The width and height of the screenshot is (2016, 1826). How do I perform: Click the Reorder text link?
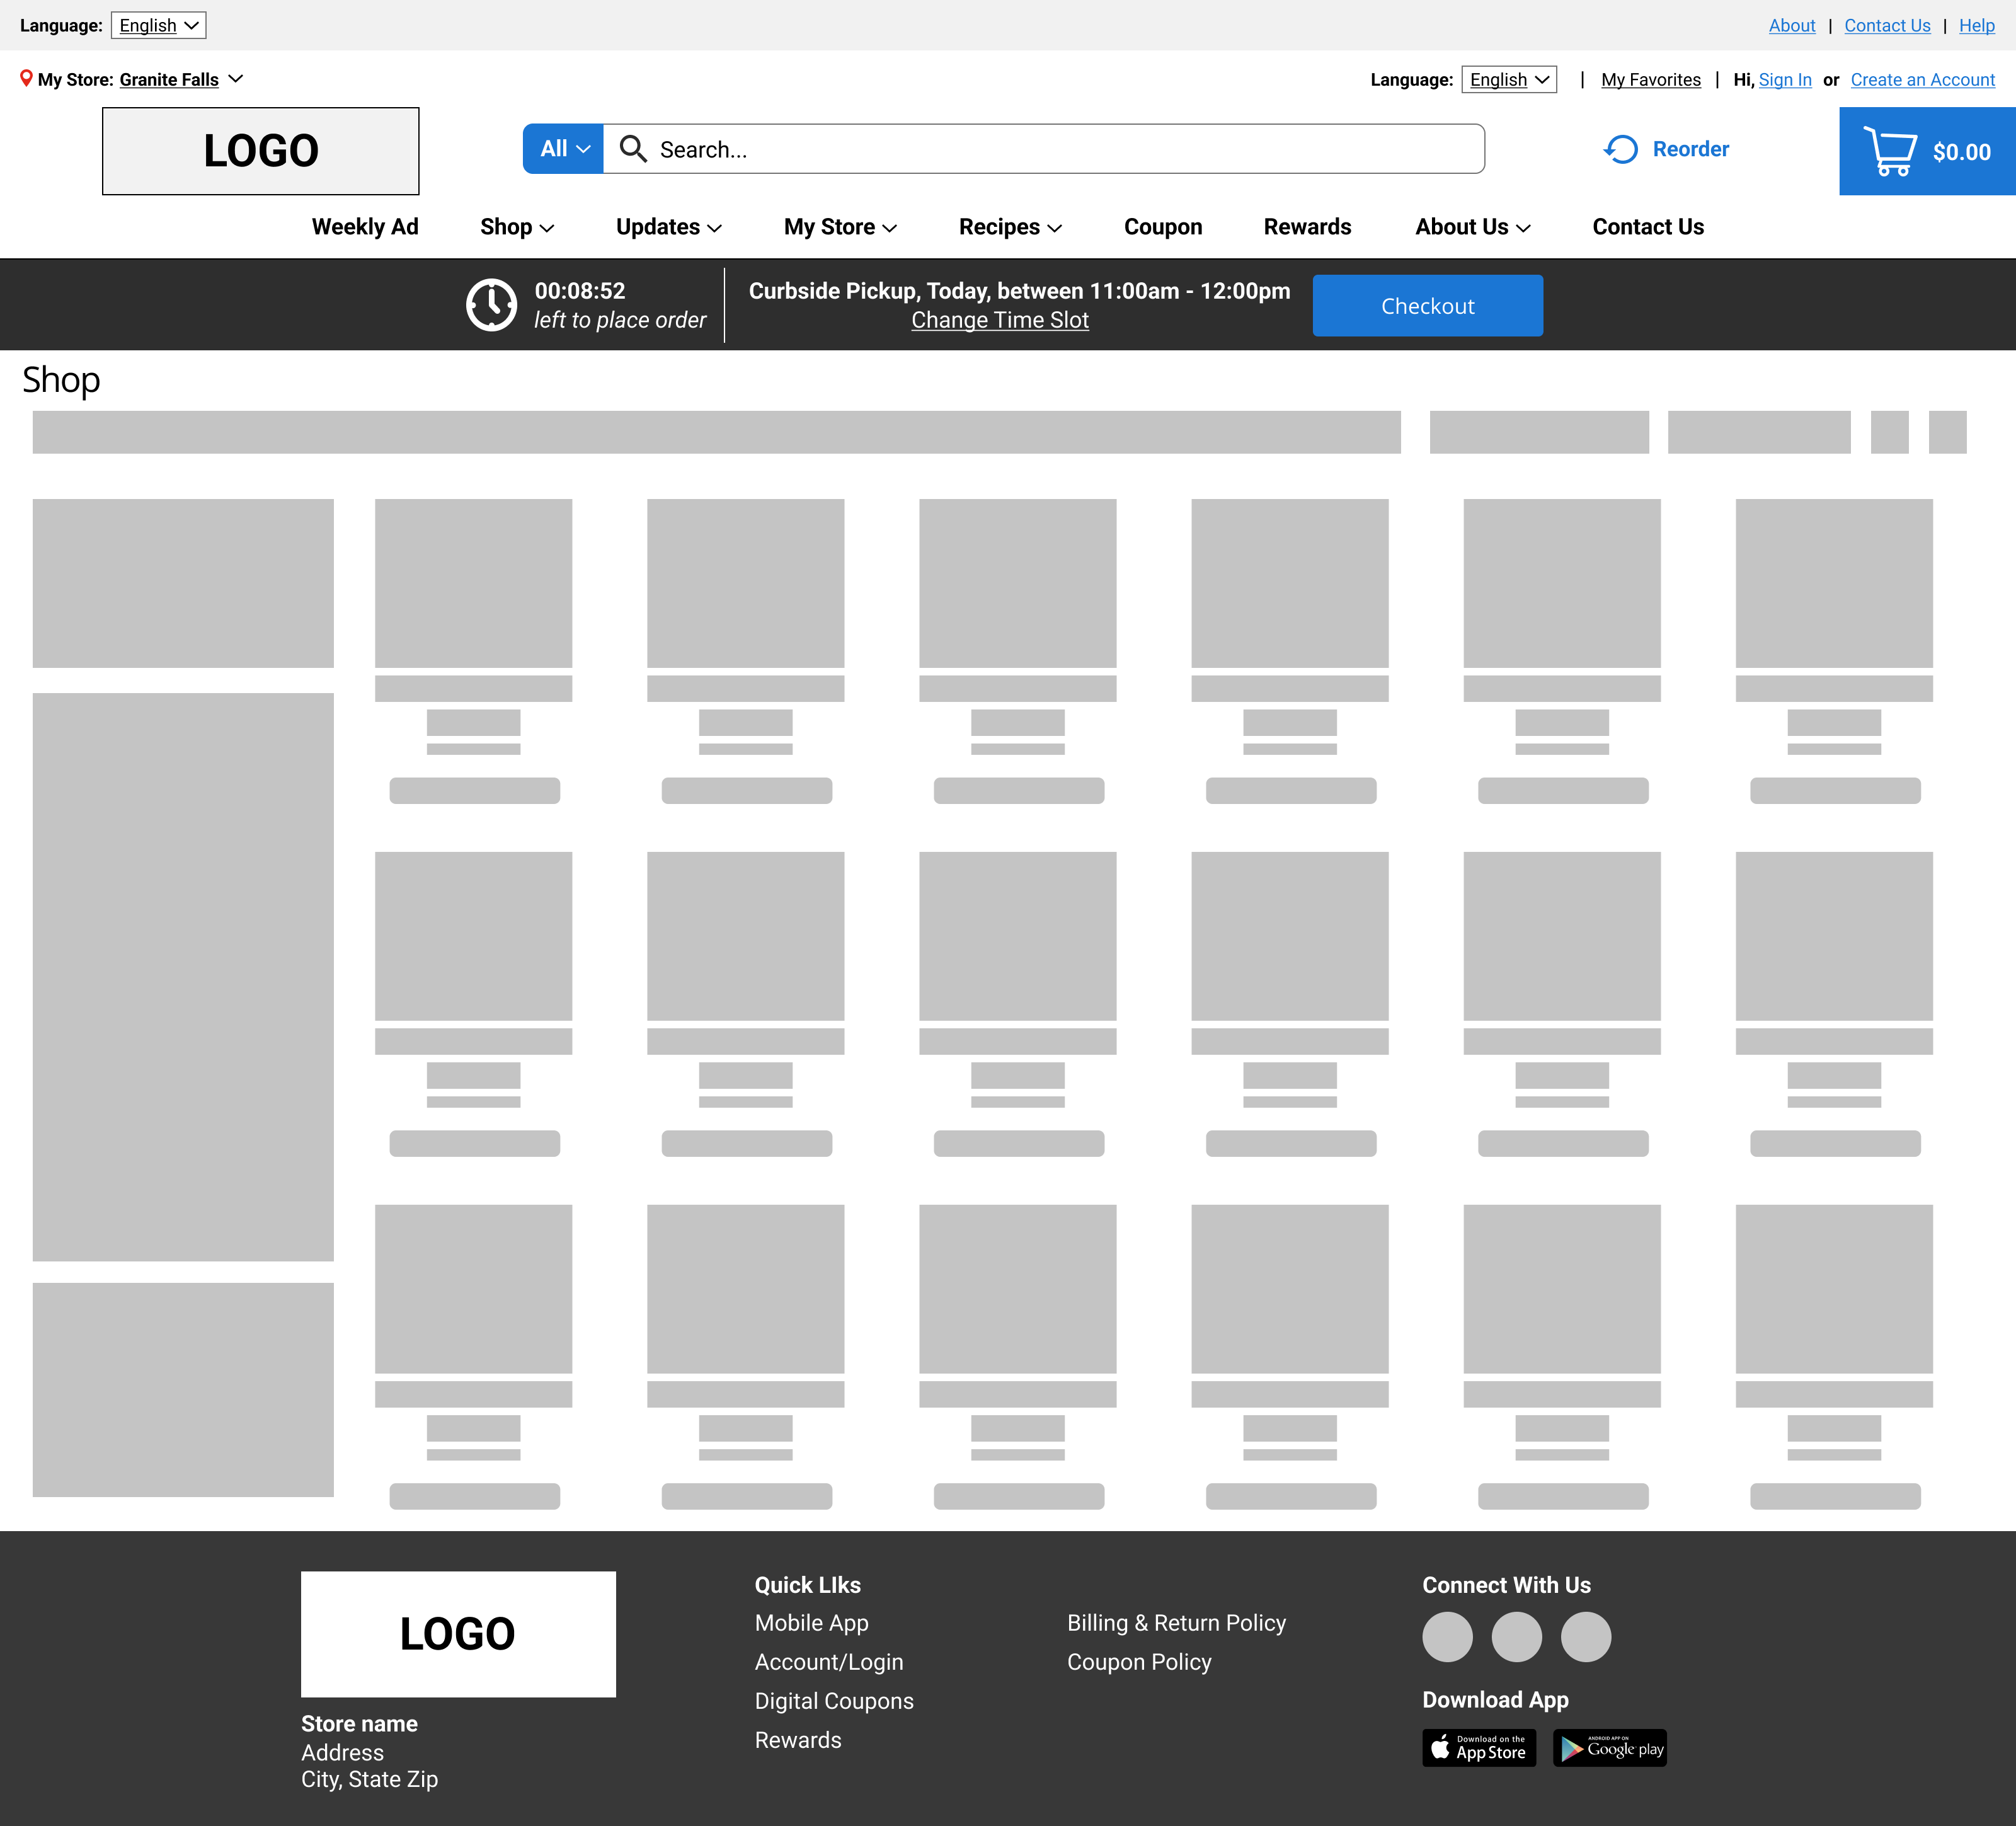click(1690, 149)
